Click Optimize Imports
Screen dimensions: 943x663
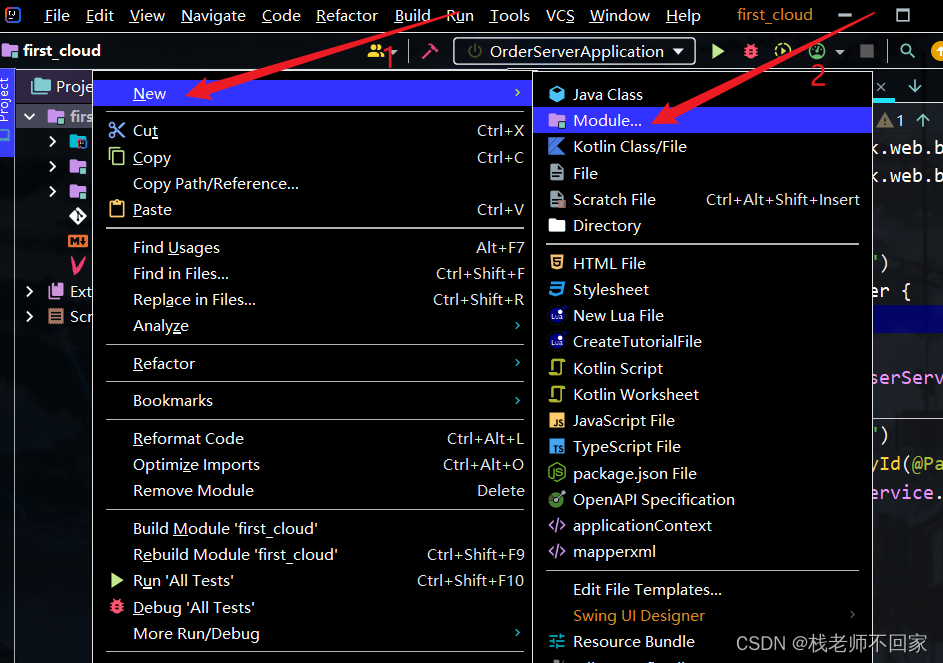click(313, 464)
